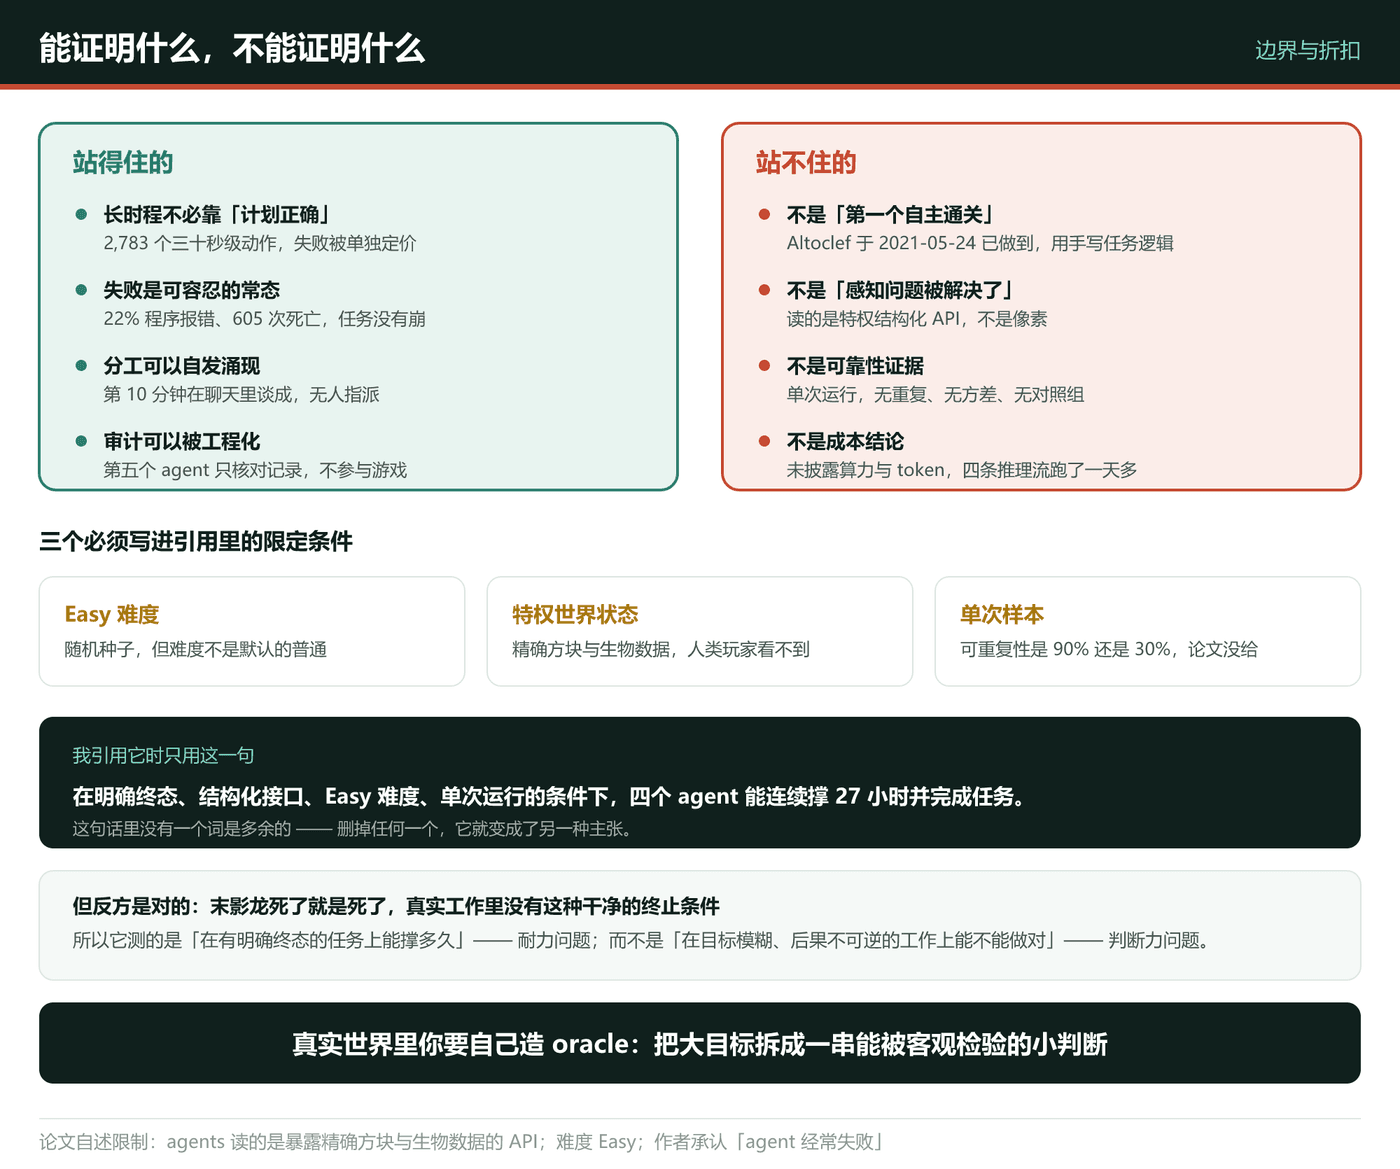Select the bullet title 审计可以被工程化

point(182,441)
